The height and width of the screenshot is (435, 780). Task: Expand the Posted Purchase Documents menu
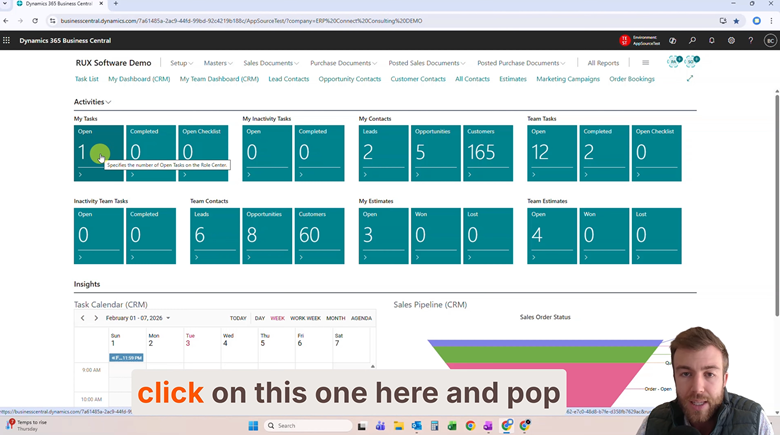click(521, 63)
